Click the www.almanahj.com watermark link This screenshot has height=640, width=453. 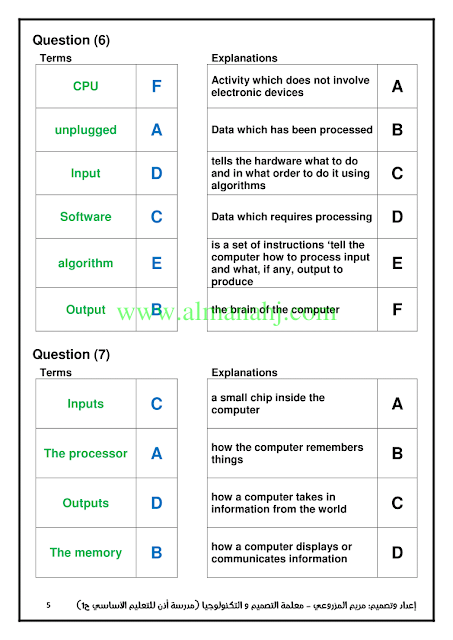tap(227, 312)
